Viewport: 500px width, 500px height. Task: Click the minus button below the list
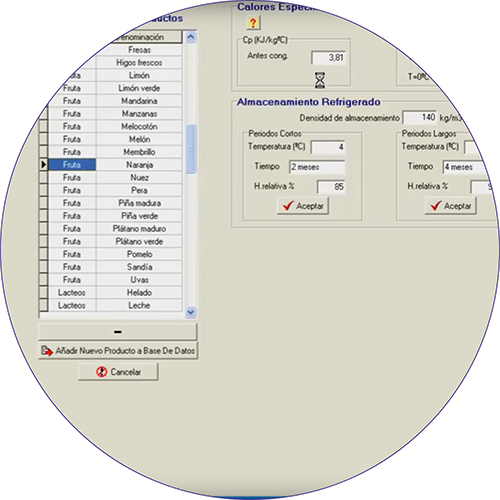point(118,332)
